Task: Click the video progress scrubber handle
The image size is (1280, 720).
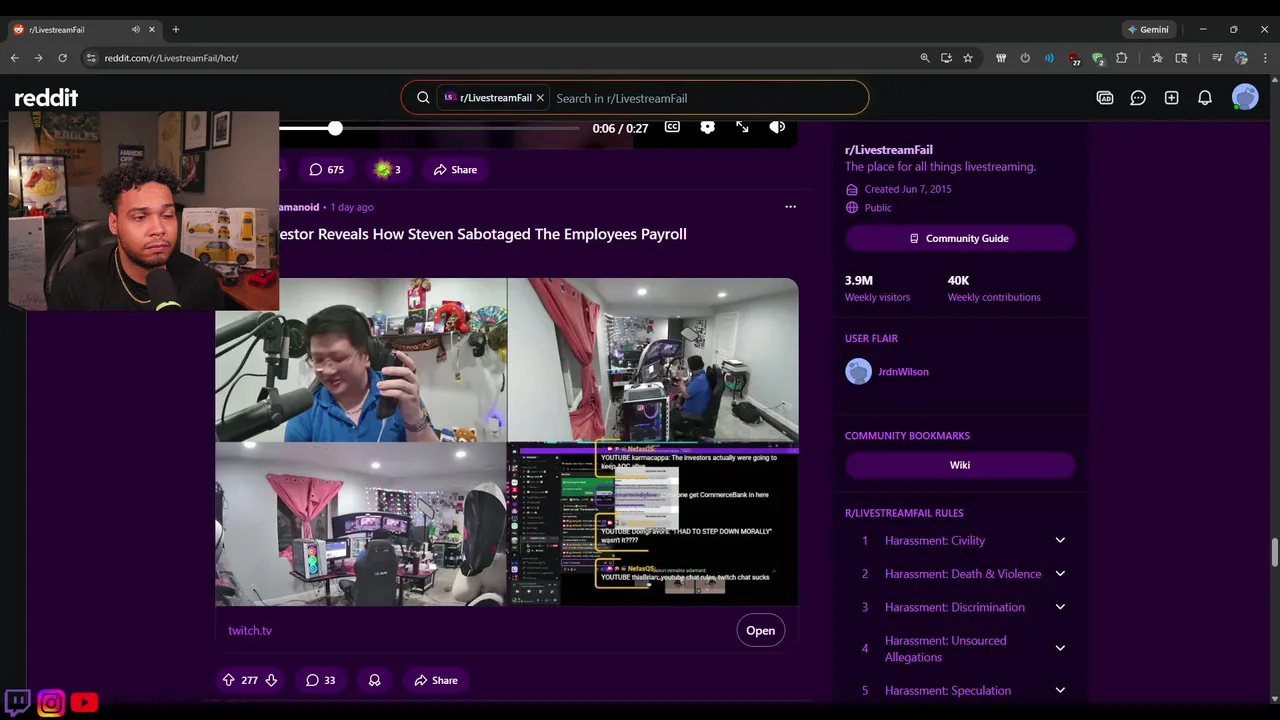Action: coord(335,128)
